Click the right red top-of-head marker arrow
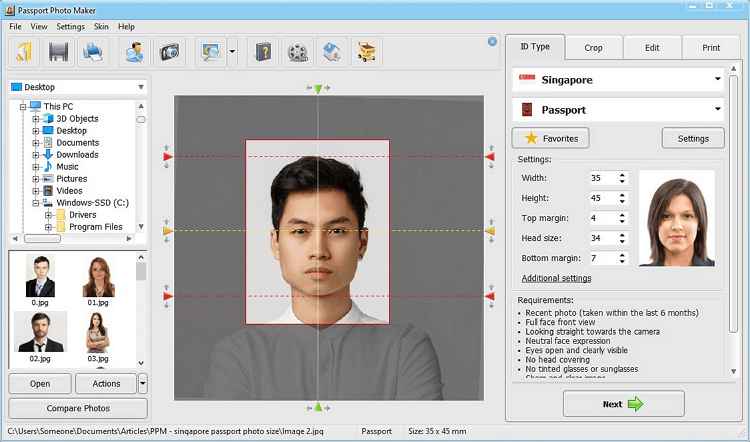 490,157
